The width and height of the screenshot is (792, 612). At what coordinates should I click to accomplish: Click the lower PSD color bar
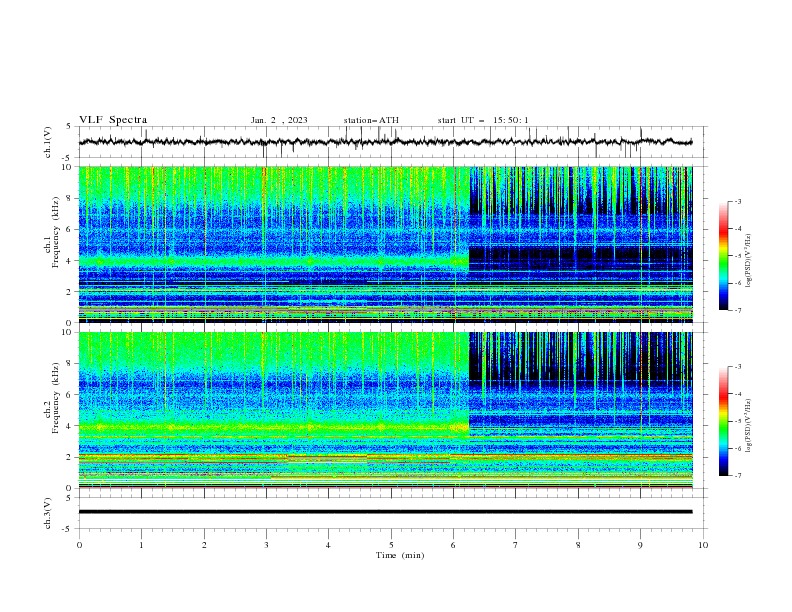(723, 421)
